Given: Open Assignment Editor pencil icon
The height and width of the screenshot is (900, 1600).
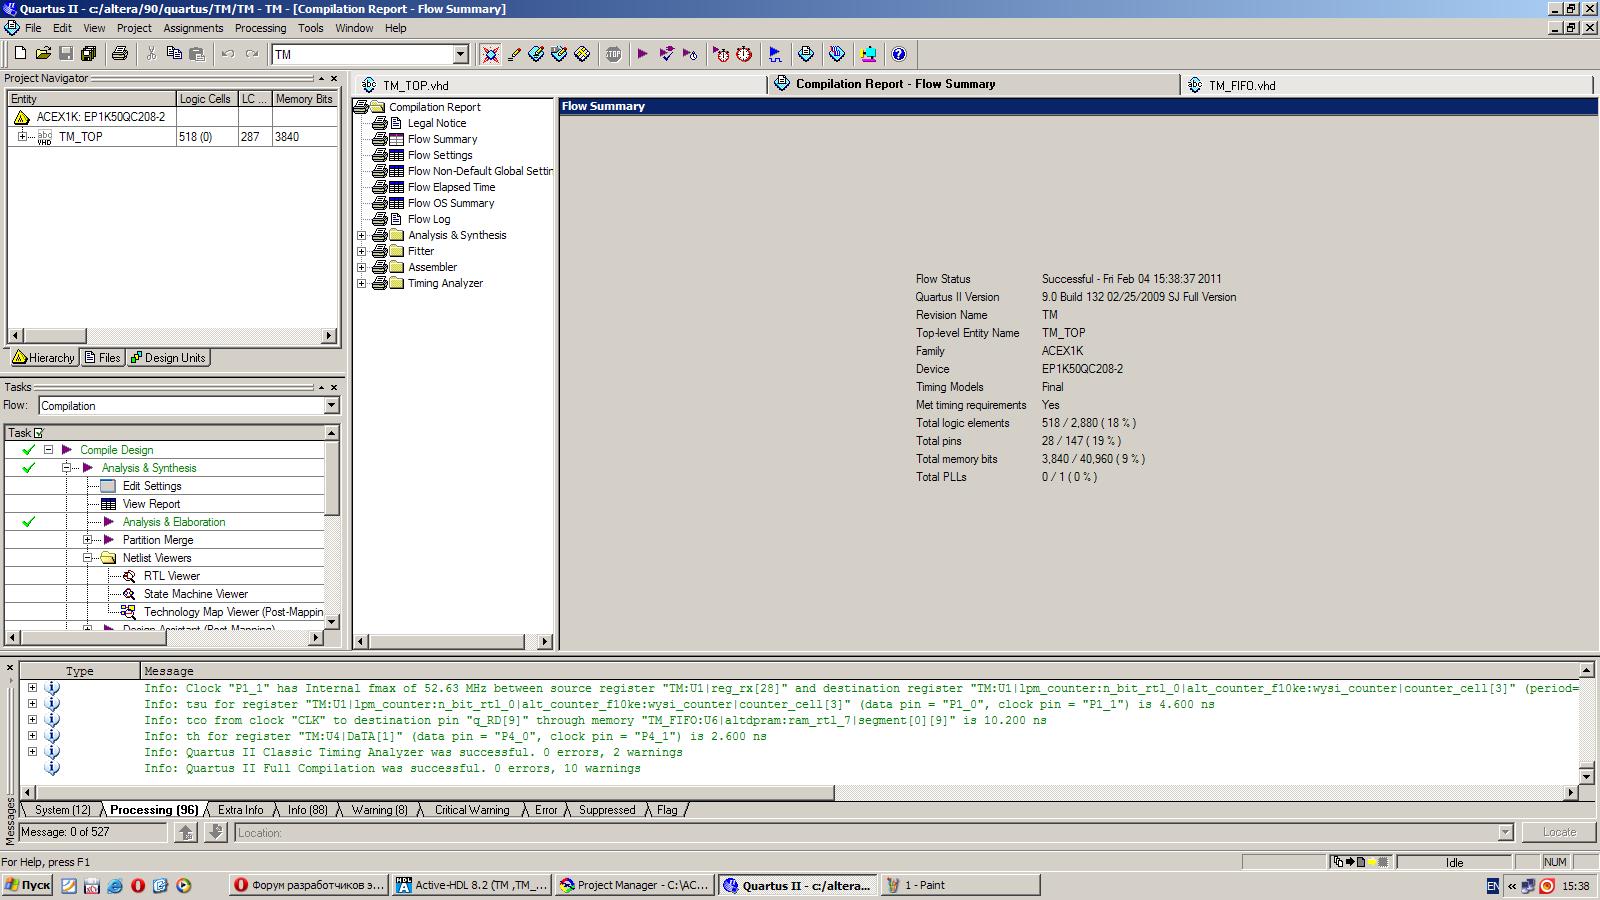Looking at the screenshot, I should click(514, 54).
